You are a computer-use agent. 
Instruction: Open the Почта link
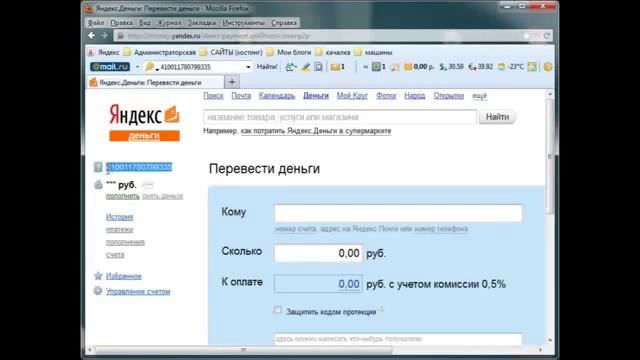tap(241, 96)
